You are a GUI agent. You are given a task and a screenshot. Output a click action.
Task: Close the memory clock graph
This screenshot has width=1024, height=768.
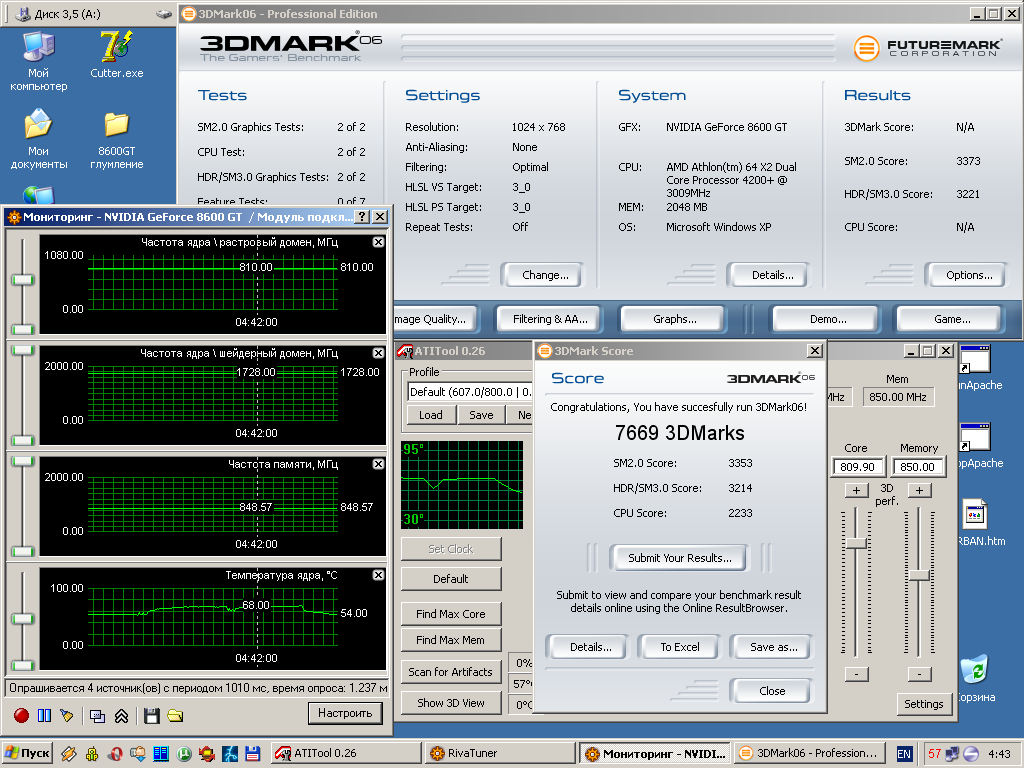click(378, 464)
